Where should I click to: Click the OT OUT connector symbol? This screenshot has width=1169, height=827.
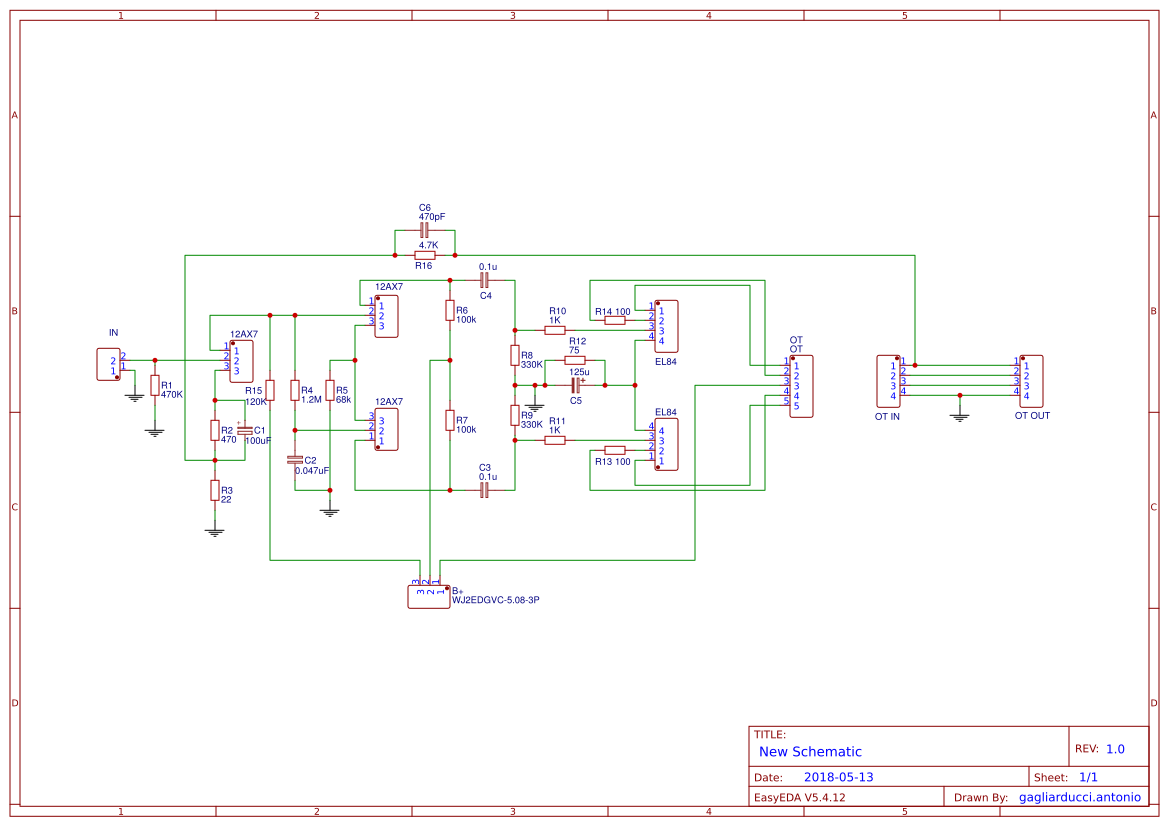tap(1030, 378)
